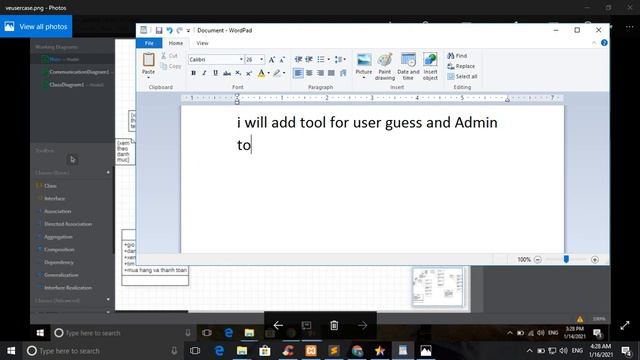Viewport: 640px width, 360px height.
Task: Click Cut in the Clipboard group
Action: pos(169,56)
